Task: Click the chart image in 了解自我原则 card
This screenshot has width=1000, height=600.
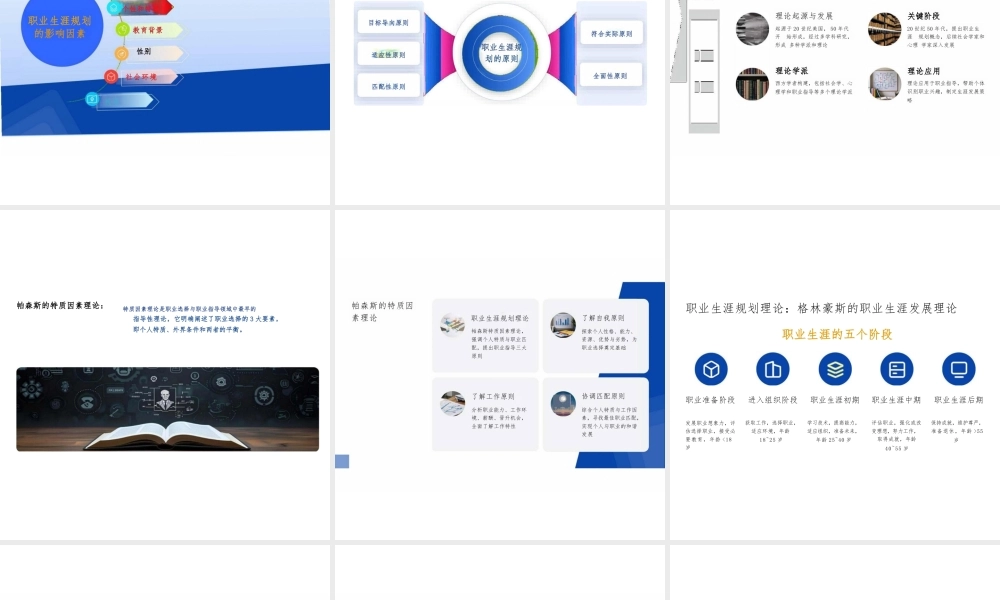Action: 563,325
